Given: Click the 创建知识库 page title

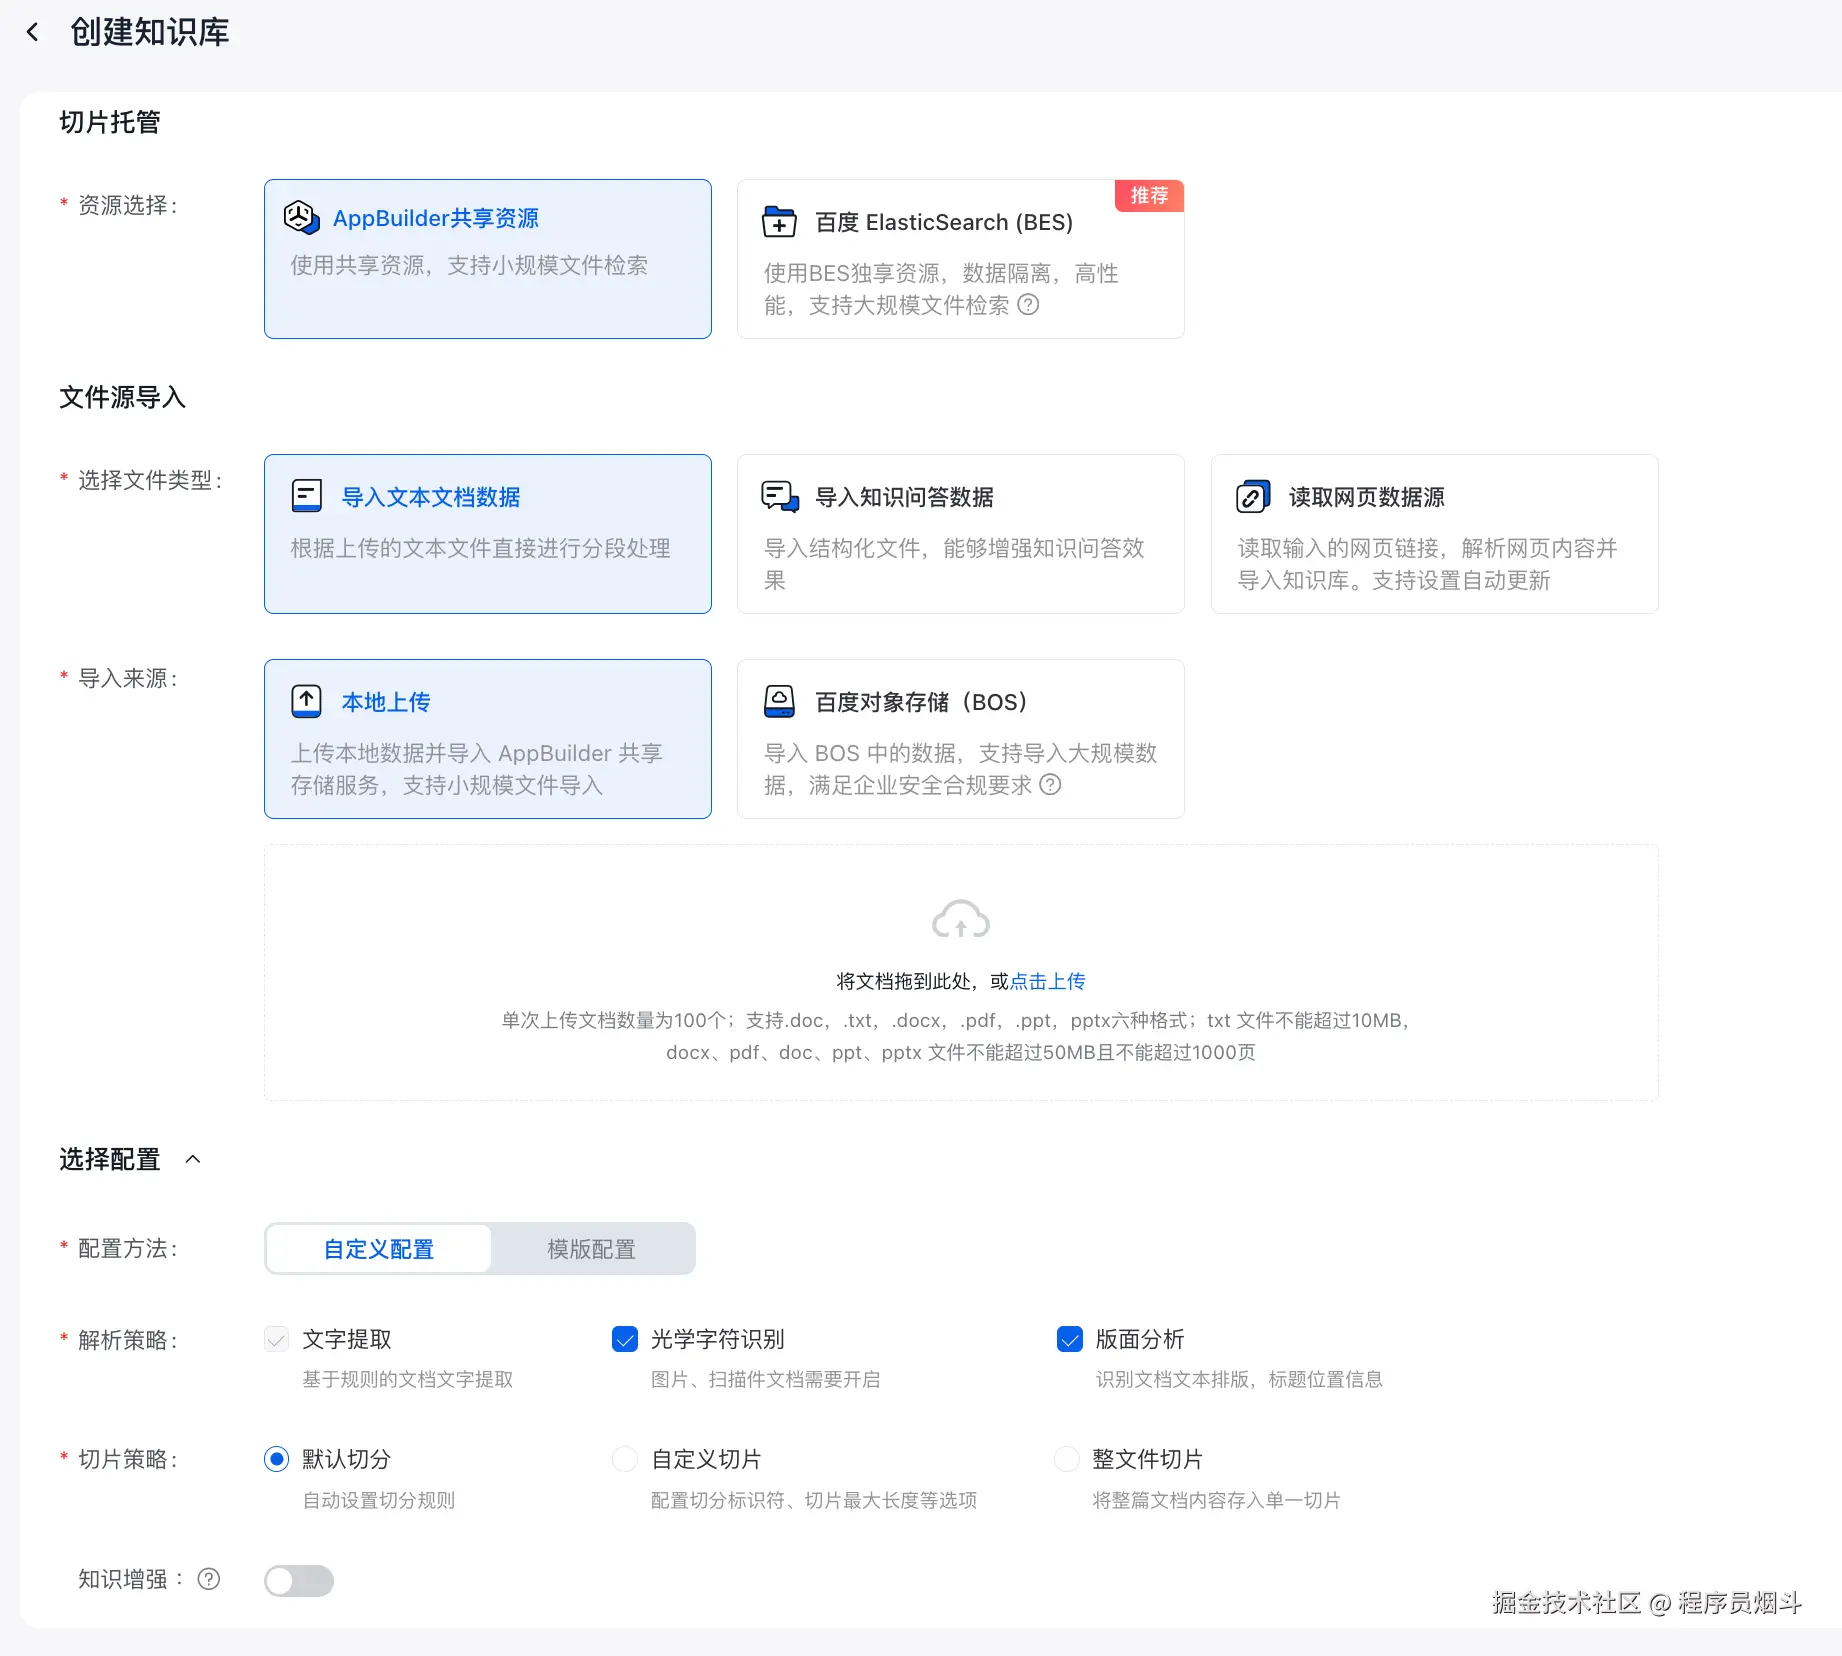Looking at the screenshot, I should tap(150, 33).
